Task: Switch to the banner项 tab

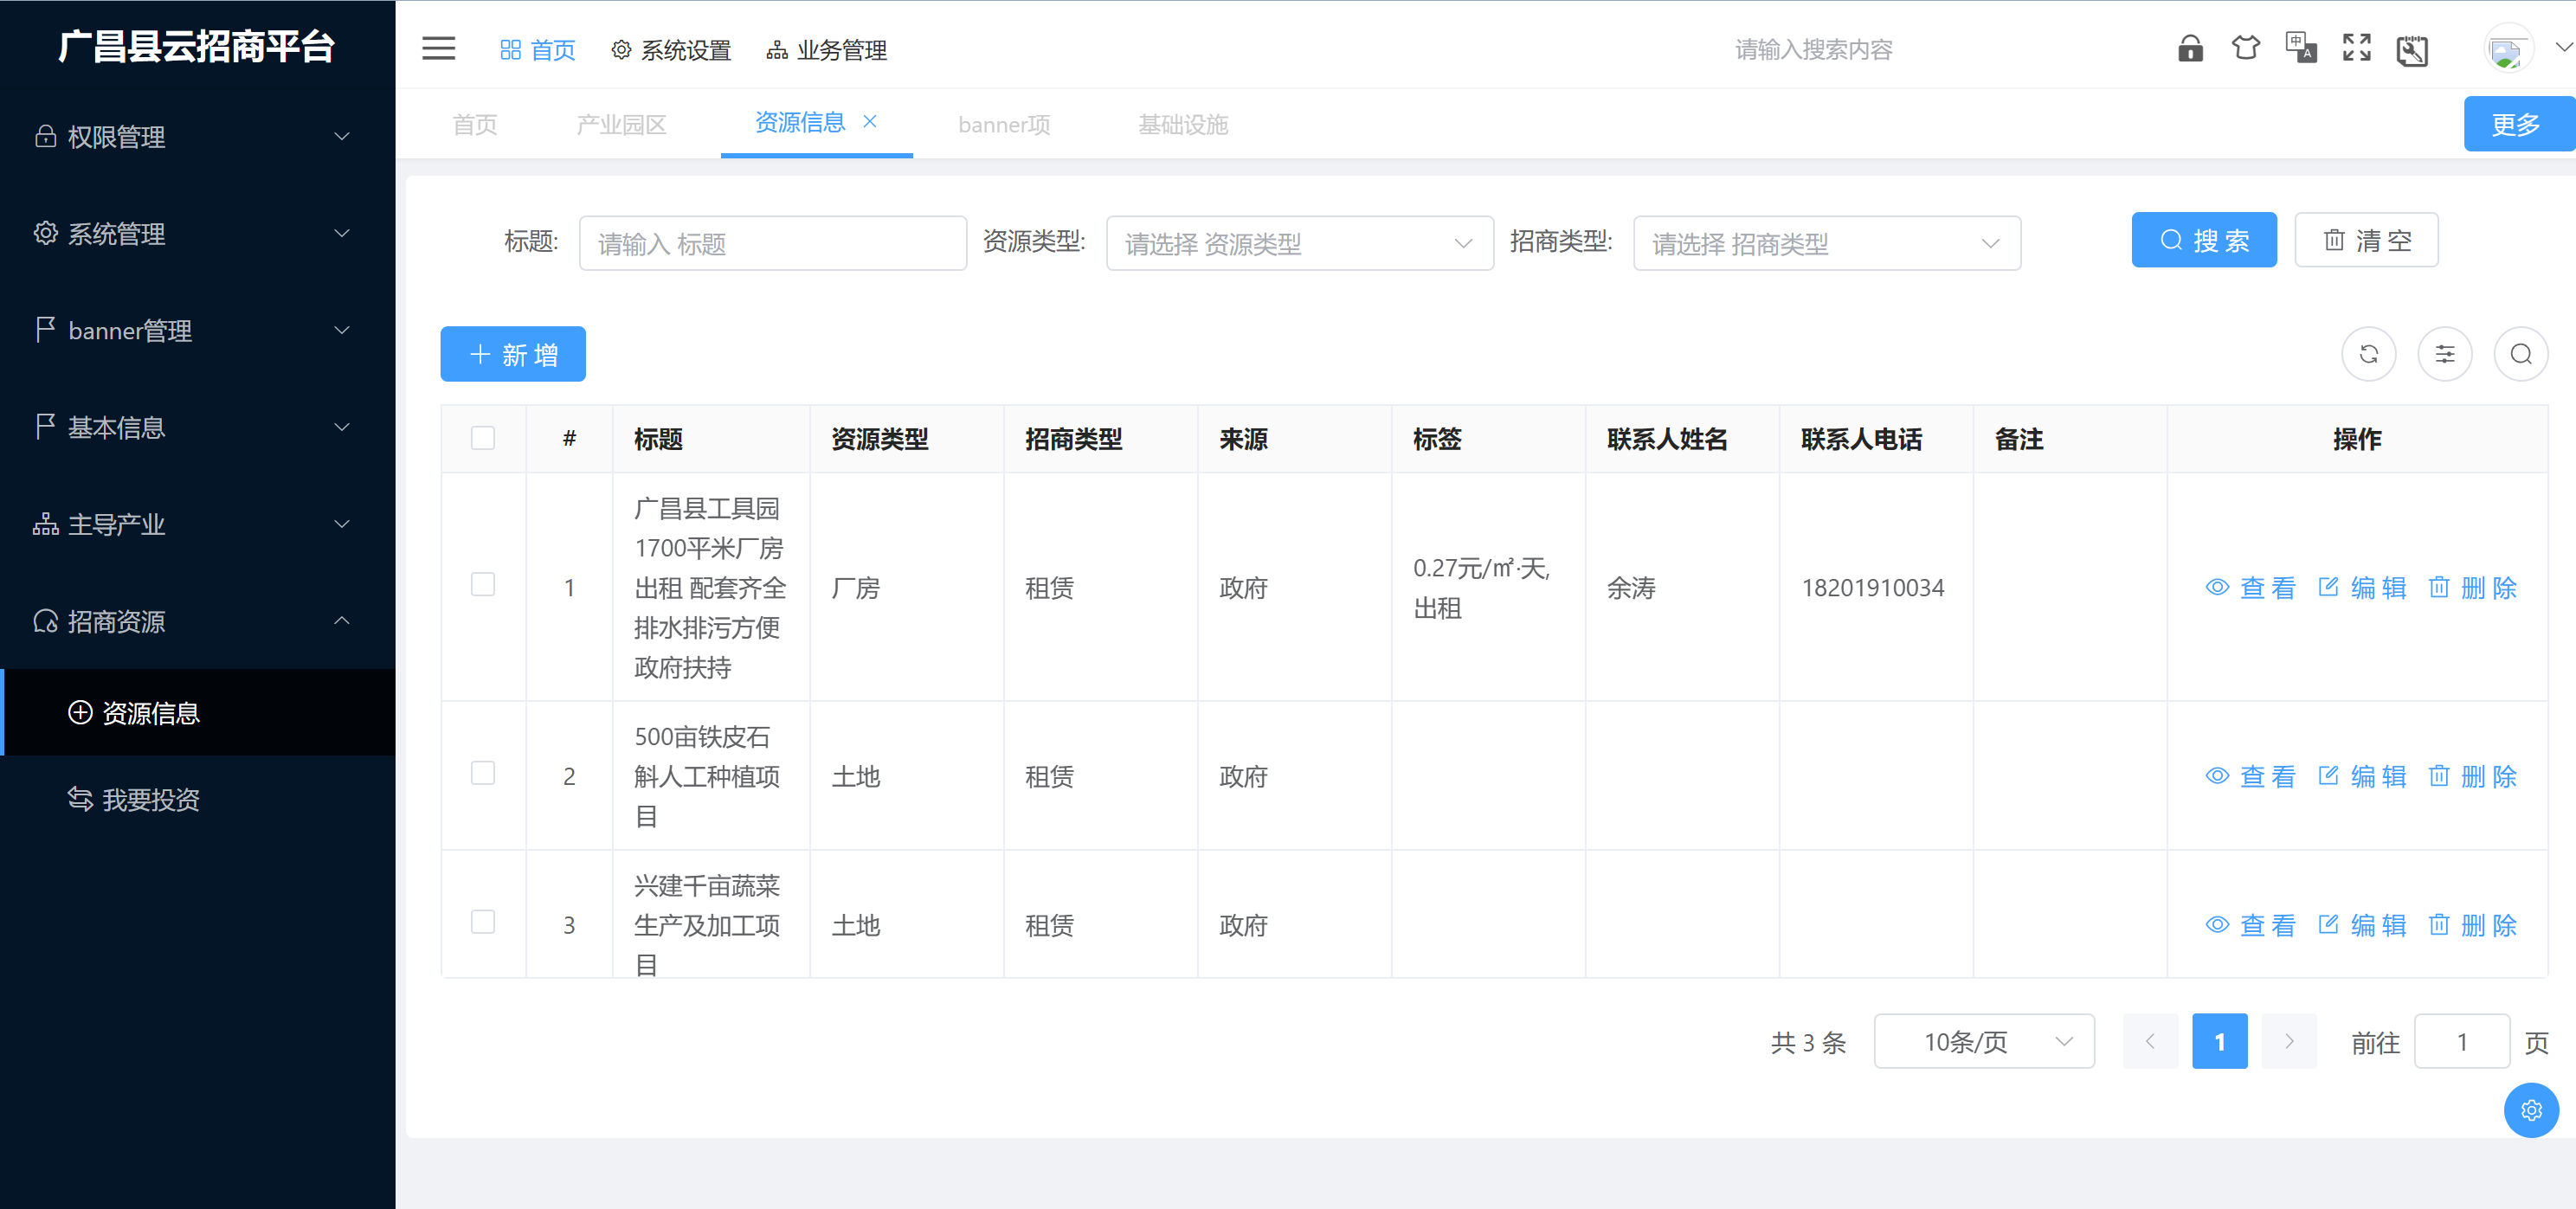Action: point(1004,125)
